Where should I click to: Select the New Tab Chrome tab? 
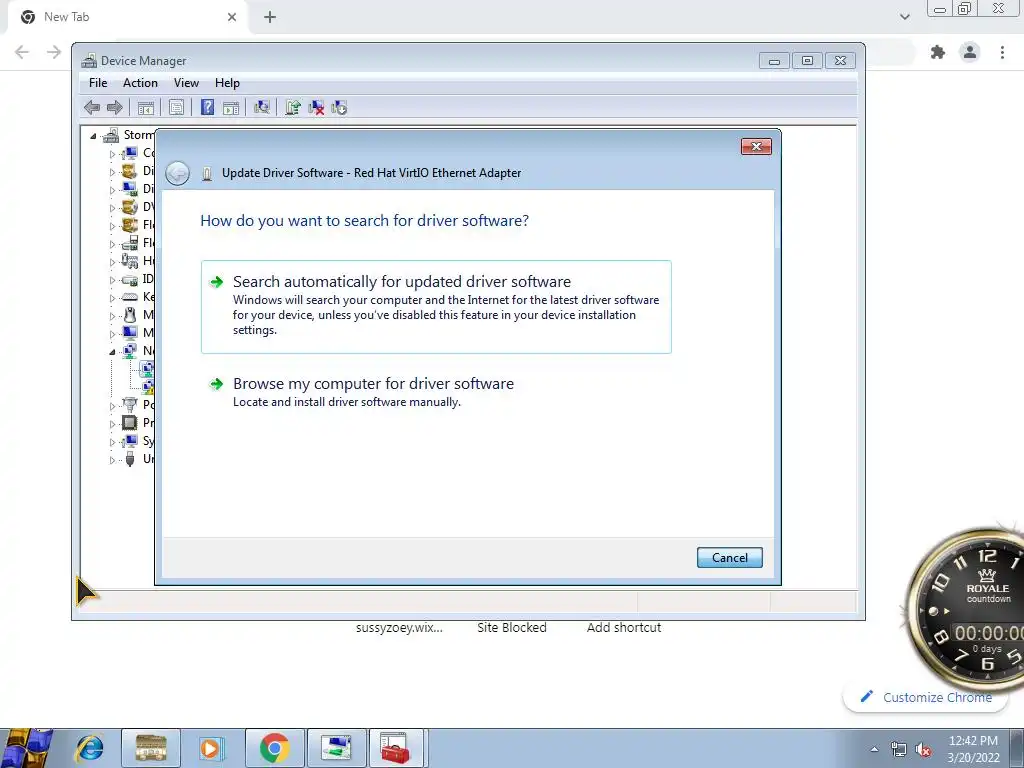[x=127, y=18]
